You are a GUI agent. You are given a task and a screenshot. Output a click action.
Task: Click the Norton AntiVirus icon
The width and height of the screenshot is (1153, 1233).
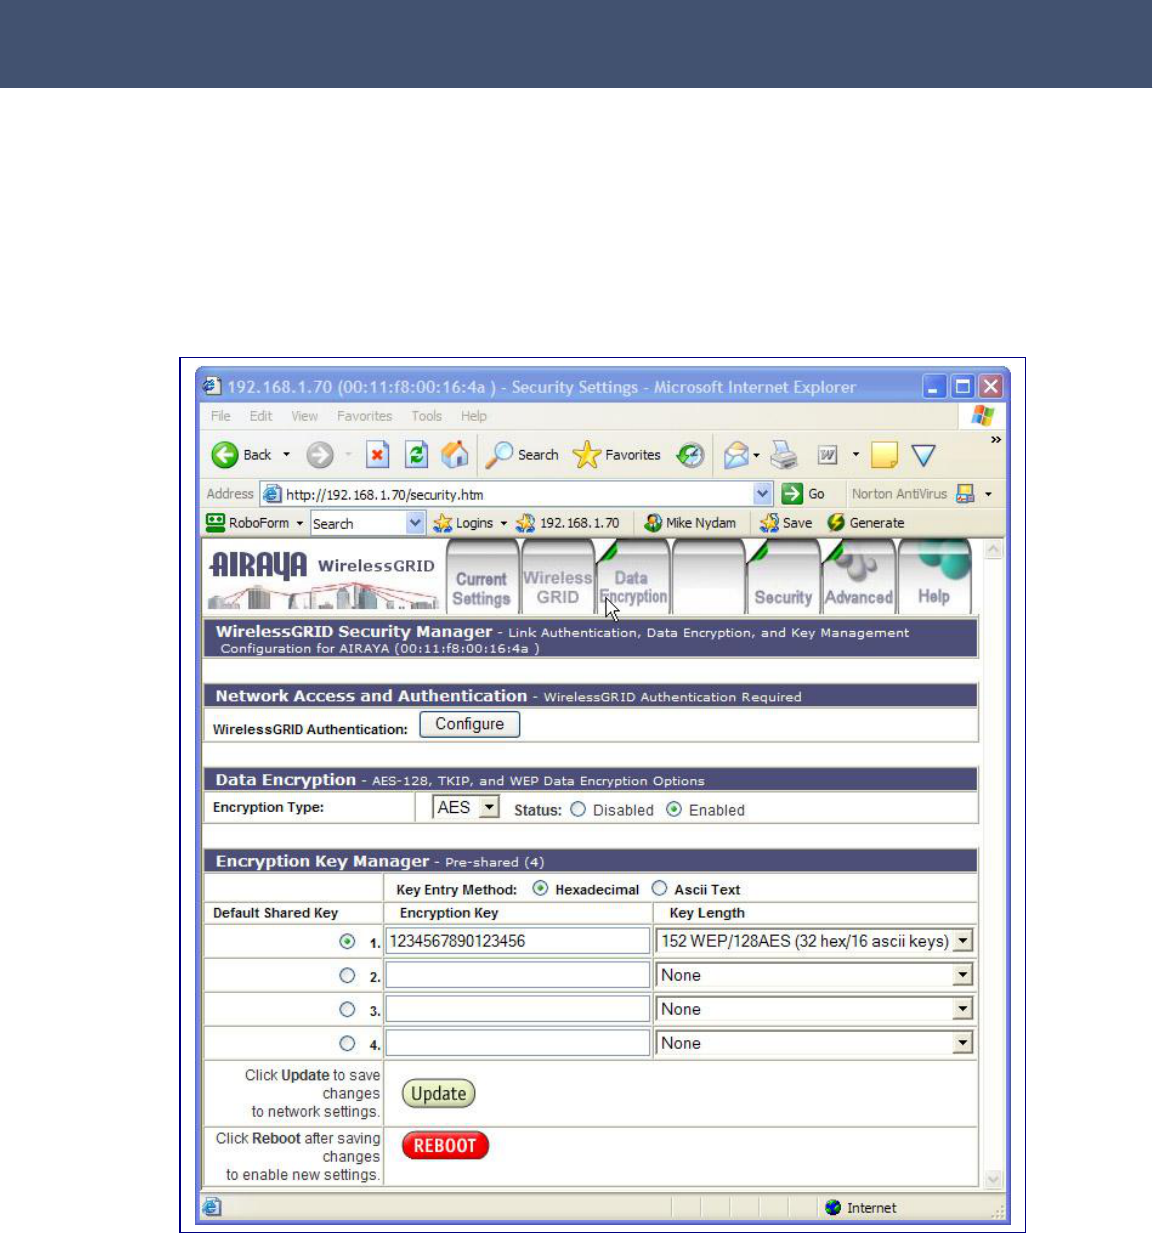[x=965, y=493]
